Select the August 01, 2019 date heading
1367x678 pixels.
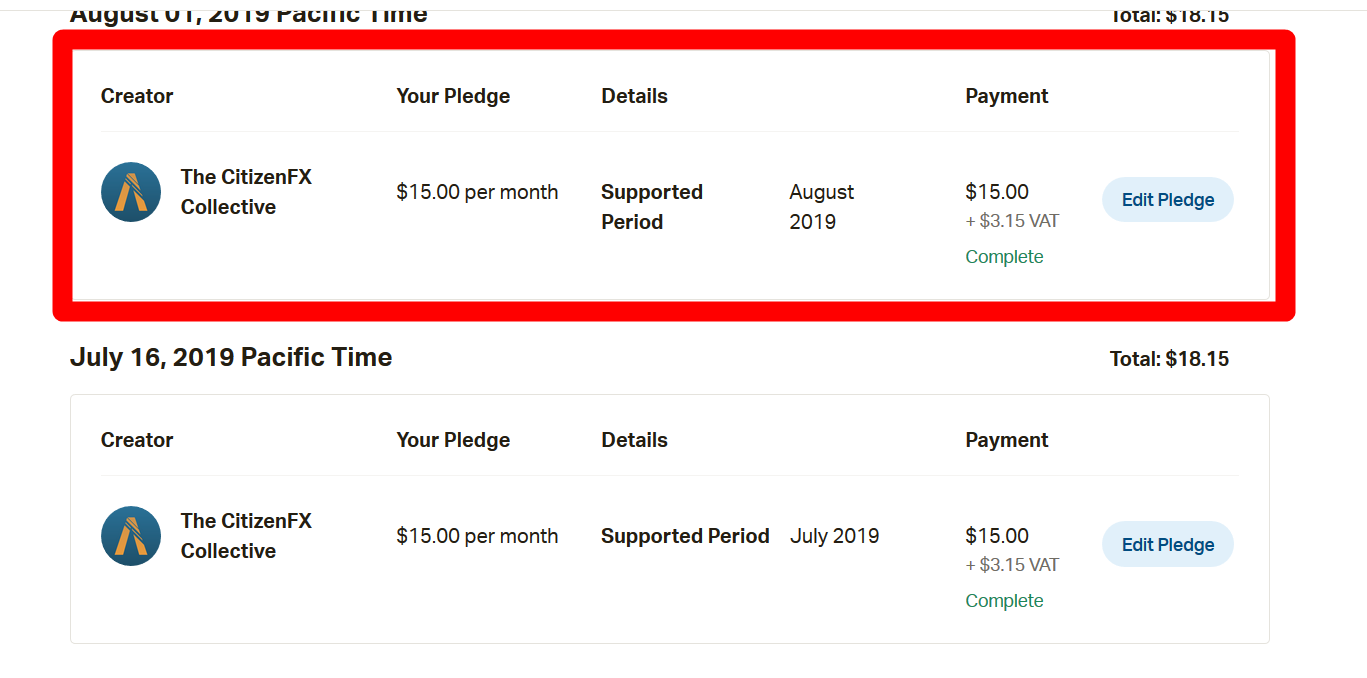(249, 14)
